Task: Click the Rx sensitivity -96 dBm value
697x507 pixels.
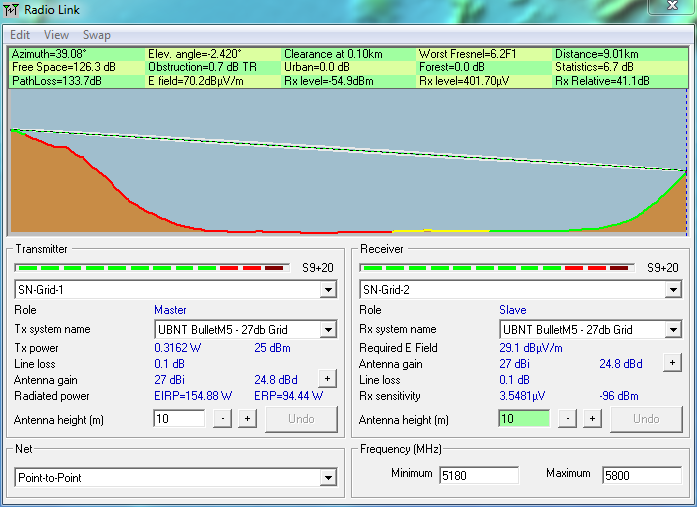Action: (619, 395)
